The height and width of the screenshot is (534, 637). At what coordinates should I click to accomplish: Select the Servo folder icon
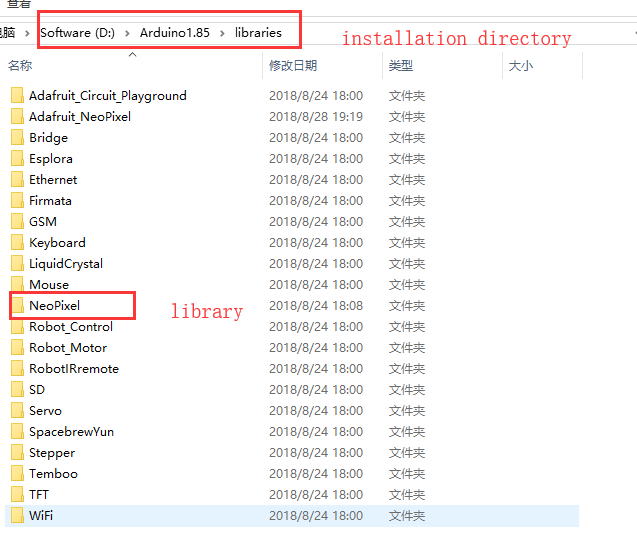click(17, 411)
